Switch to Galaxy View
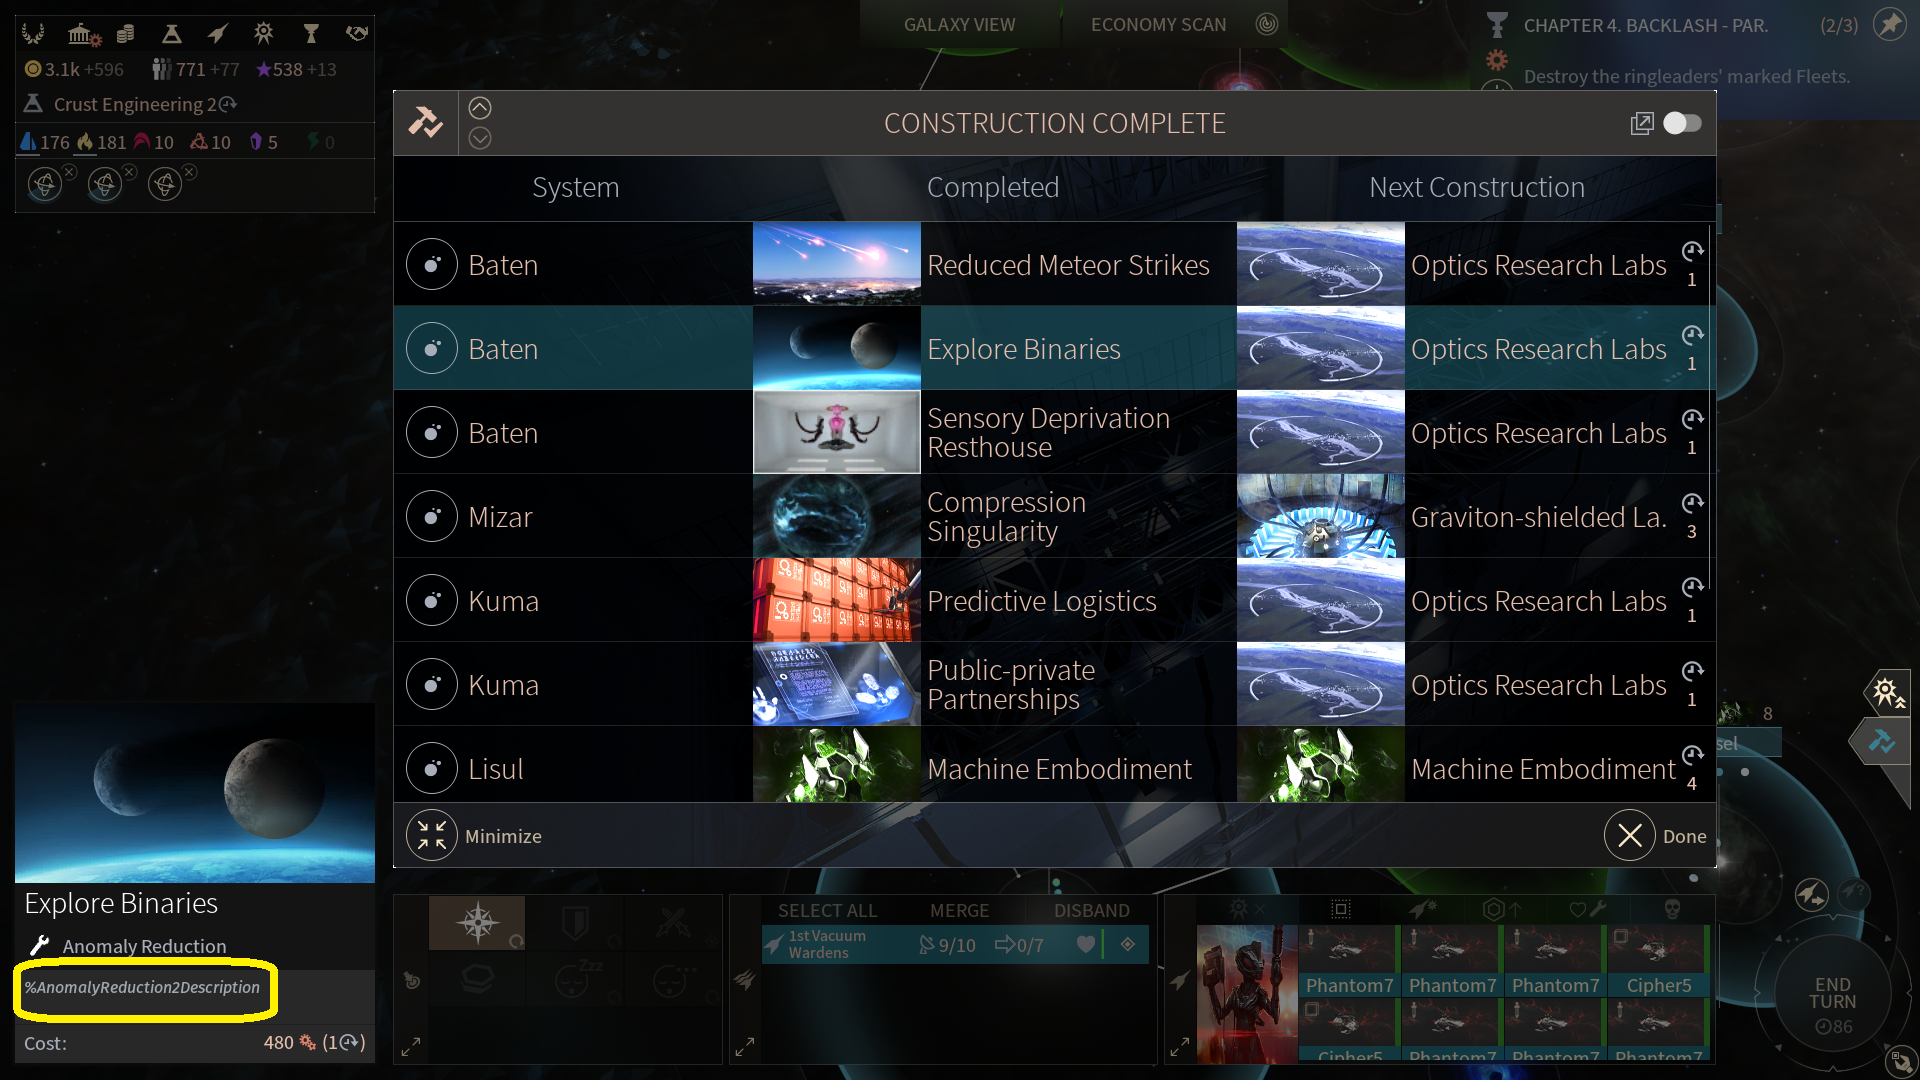Viewport: 1920px width, 1080px height. (959, 24)
